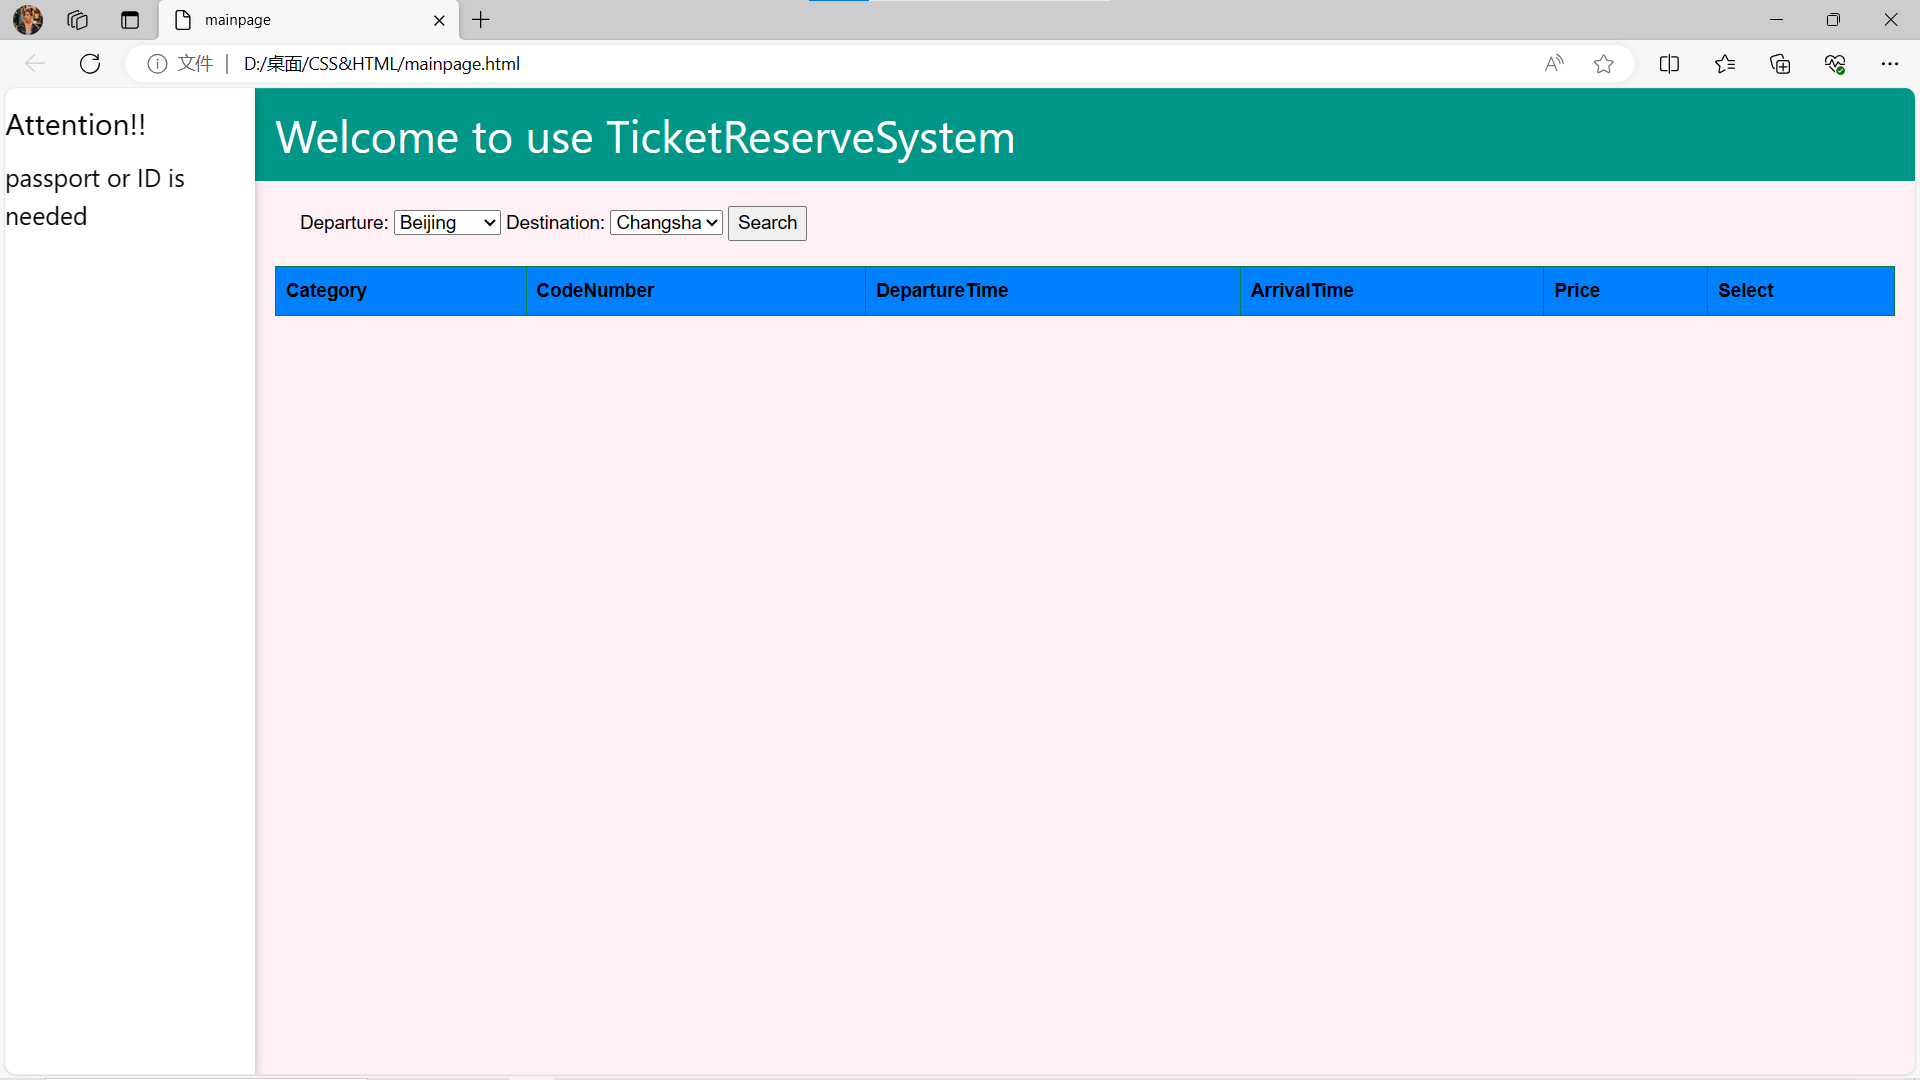Viewport: 1920px width, 1080px height.
Task: Click the Destination label
Action: pyautogui.click(x=555, y=222)
